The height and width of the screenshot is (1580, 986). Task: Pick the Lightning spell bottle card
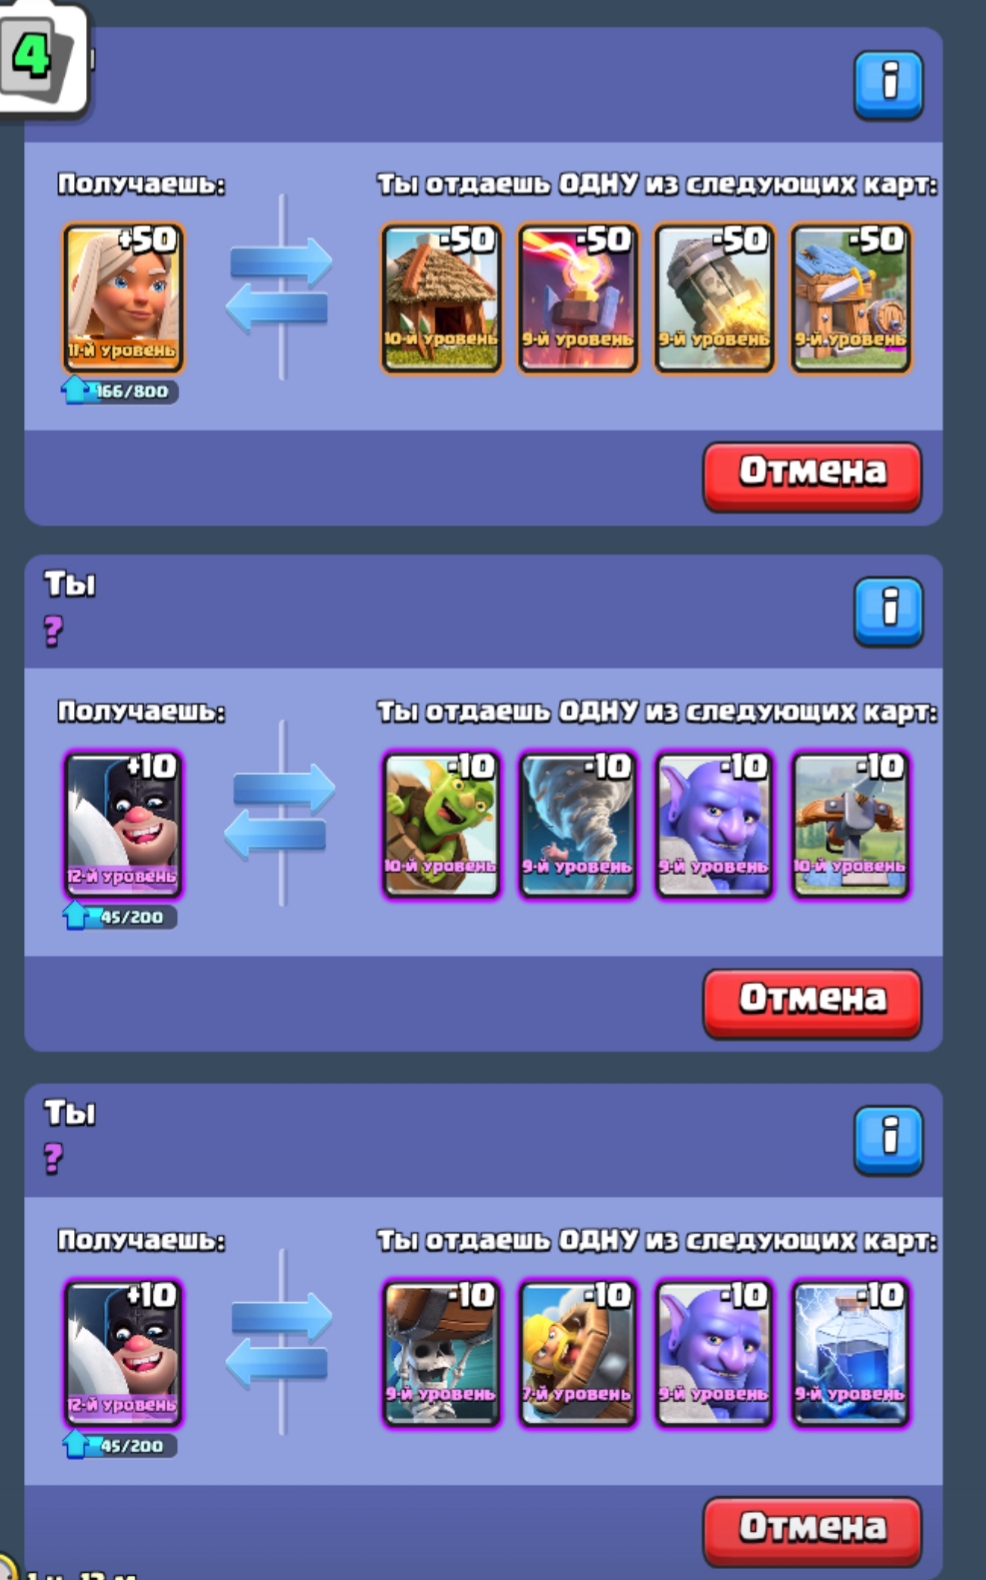pos(850,1353)
